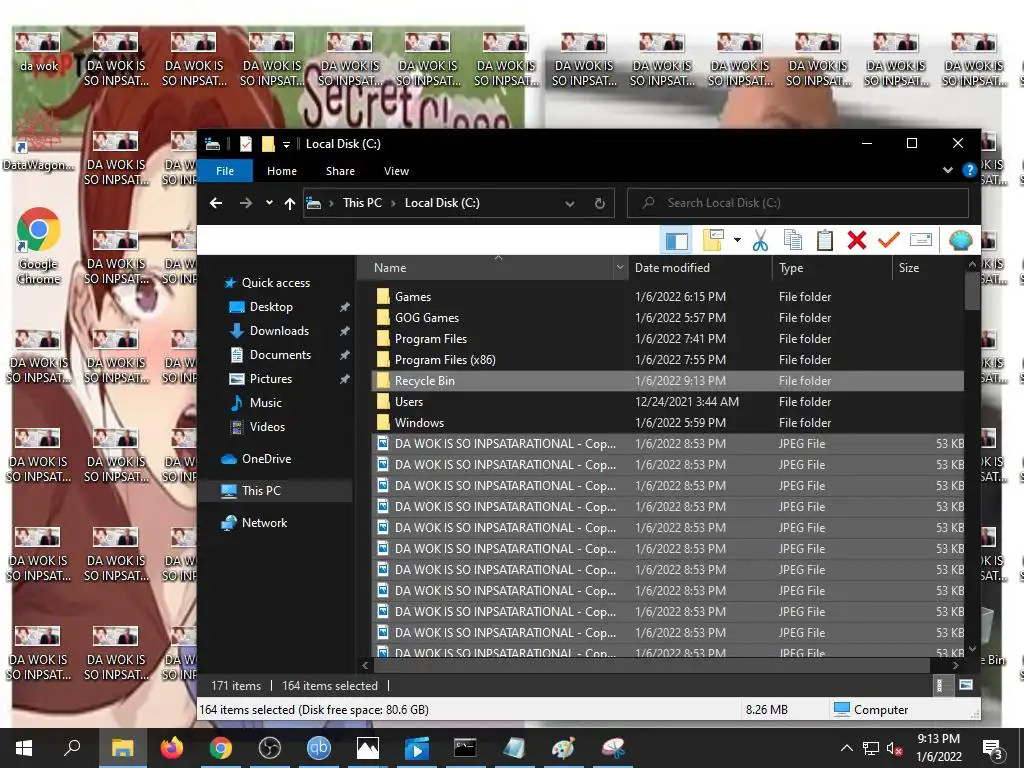Screen dimensions: 1024x768
Task: Open Firefox from the taskbar
Action: tap(172, 748)
